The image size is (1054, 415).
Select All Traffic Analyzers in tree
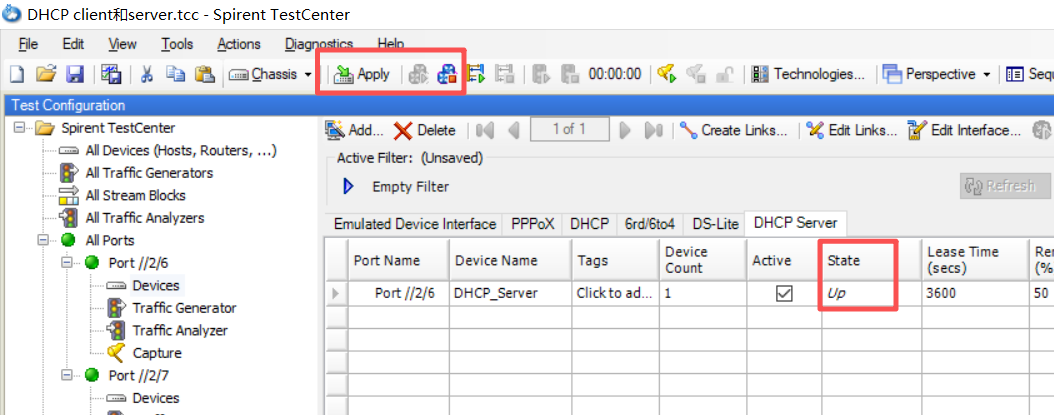tap(145, 218)
